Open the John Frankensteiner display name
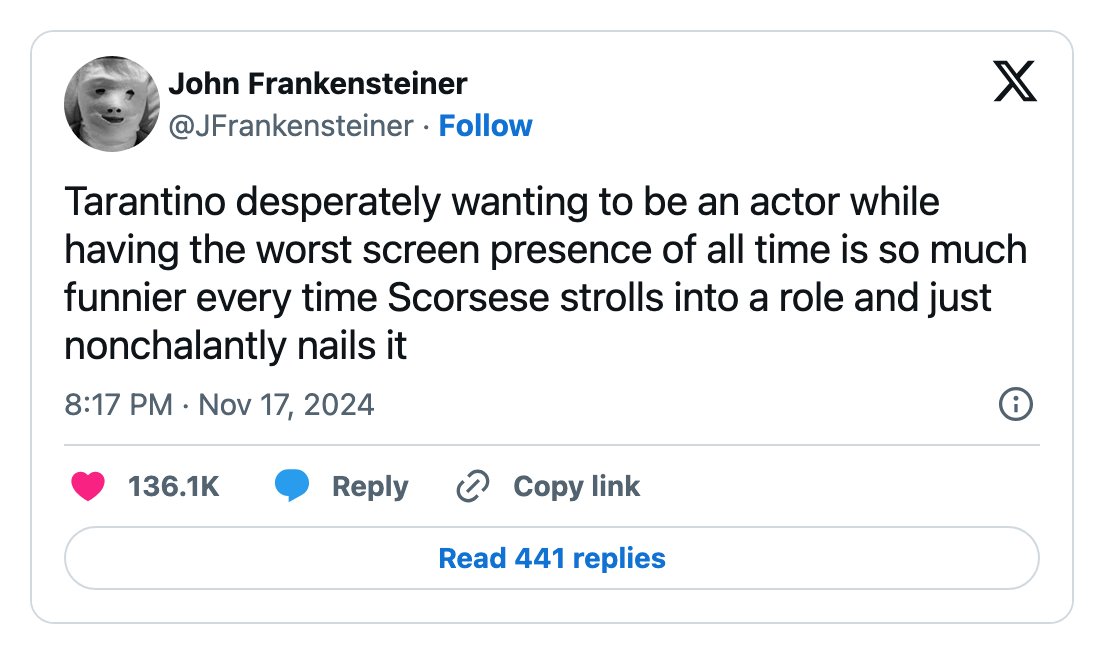1098x653 pixels. click(317, 84)
